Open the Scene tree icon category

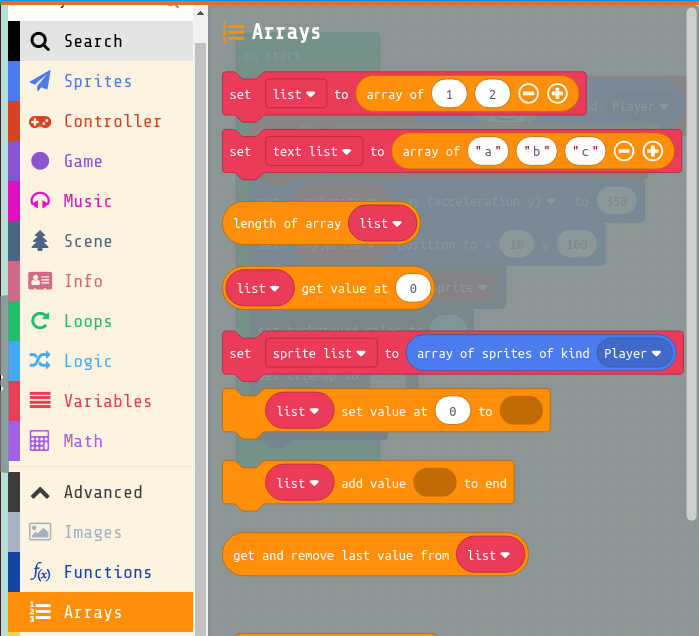pyautogui.click(x=40, y=241)
